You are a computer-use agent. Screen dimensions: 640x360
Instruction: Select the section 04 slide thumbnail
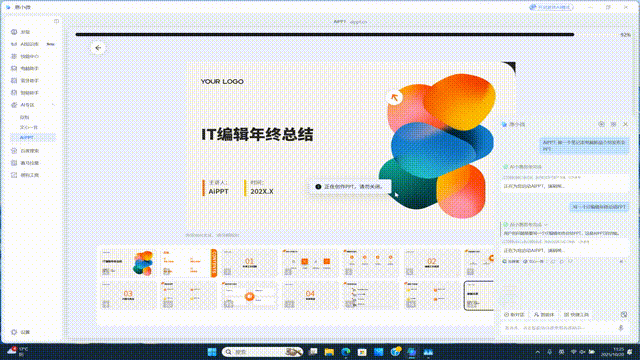[x=310, y=295]
